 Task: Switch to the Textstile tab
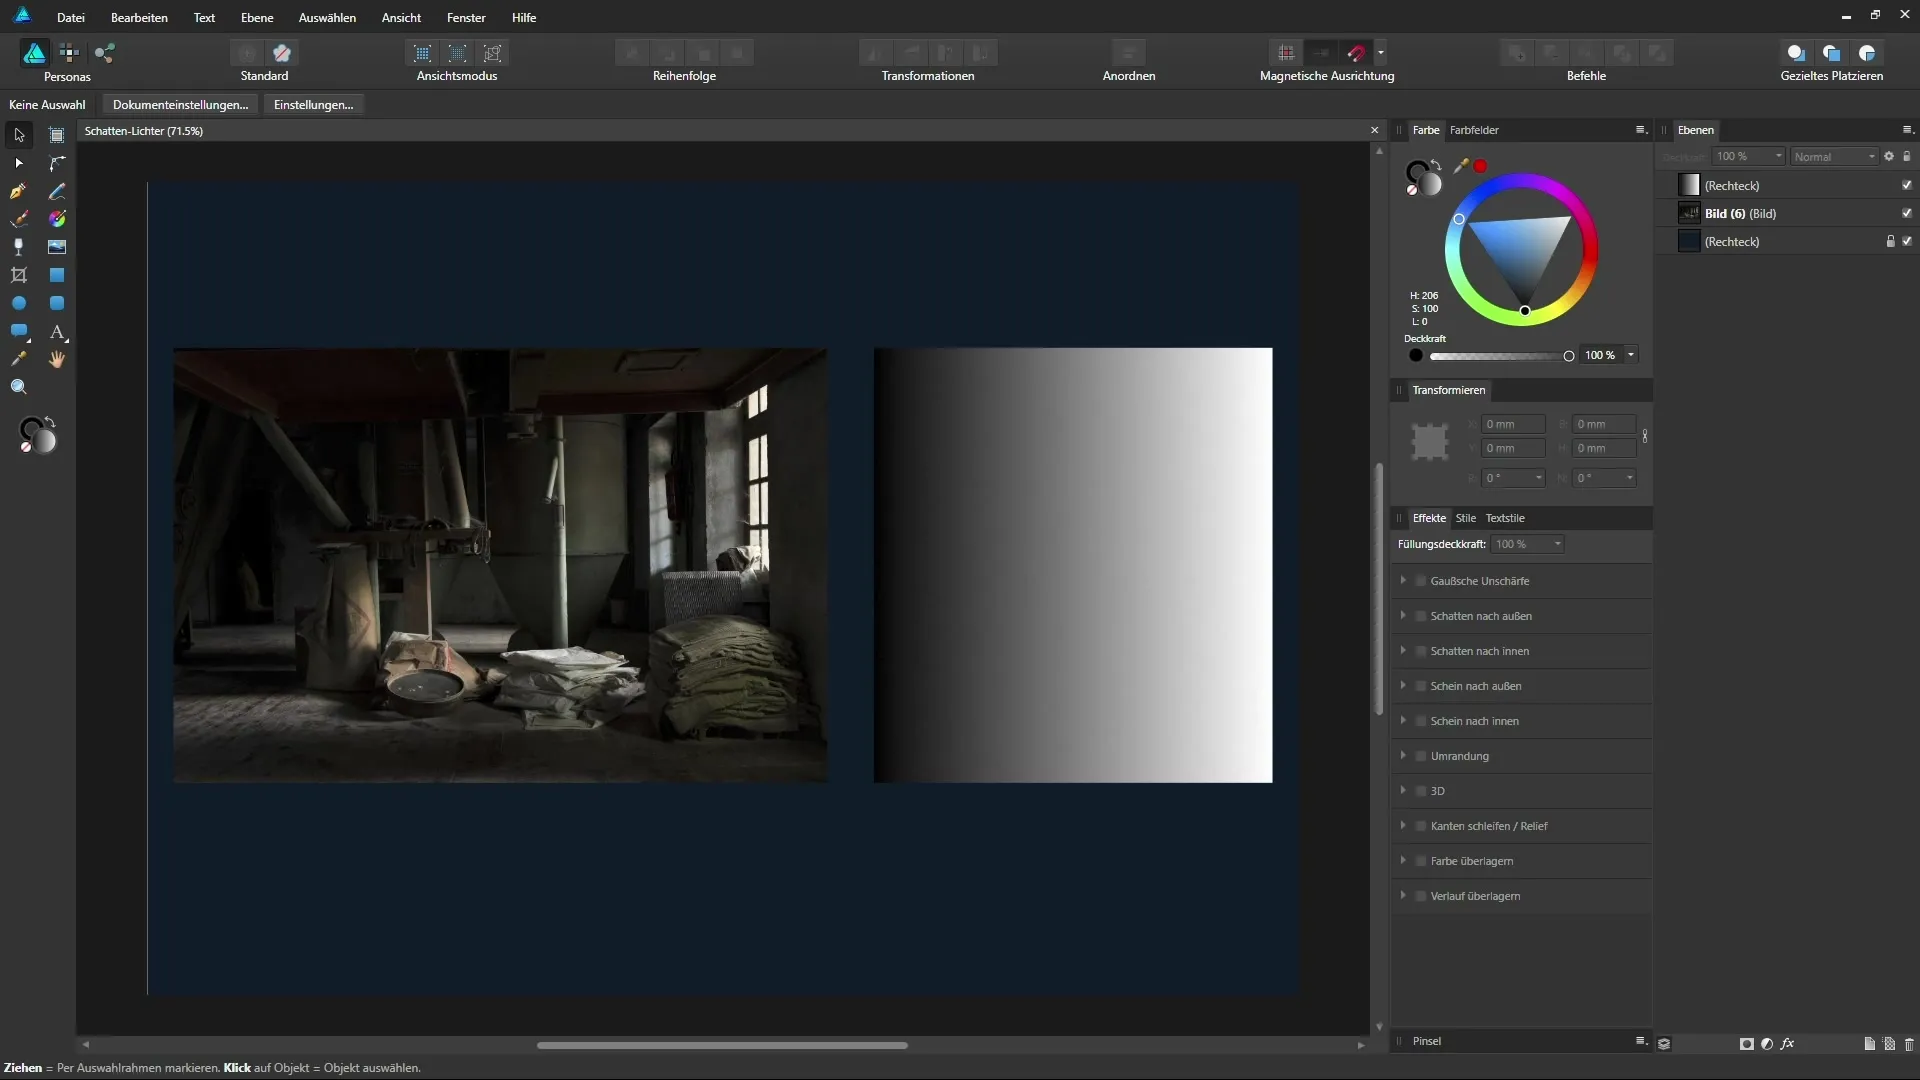click(1505, 518)
